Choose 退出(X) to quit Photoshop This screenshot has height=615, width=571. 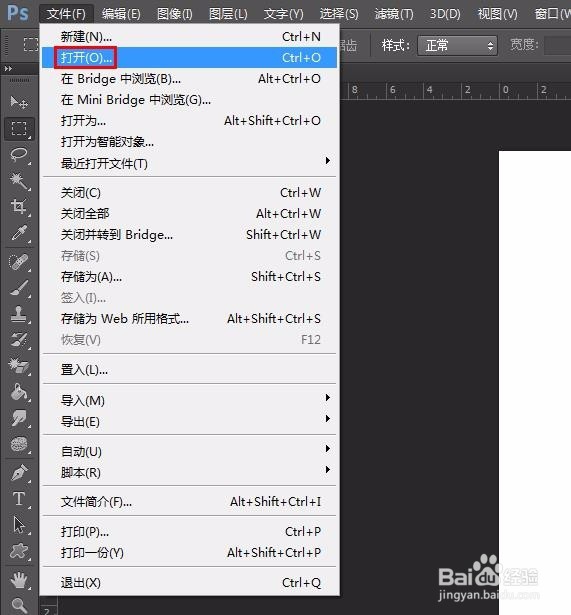(190, 582)
